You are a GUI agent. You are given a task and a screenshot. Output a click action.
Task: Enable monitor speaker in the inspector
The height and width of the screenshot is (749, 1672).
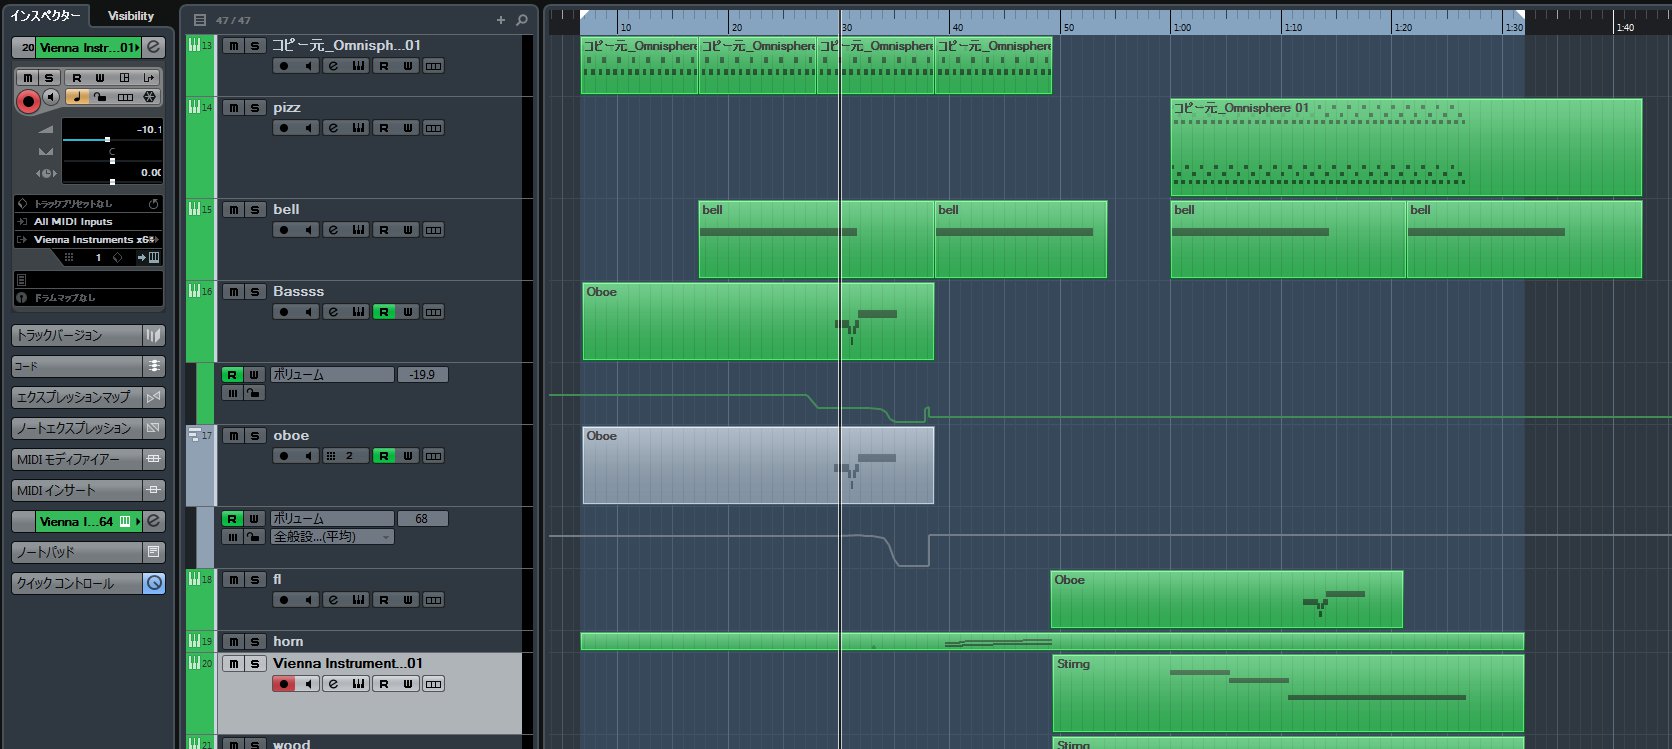tap(51, 97)
